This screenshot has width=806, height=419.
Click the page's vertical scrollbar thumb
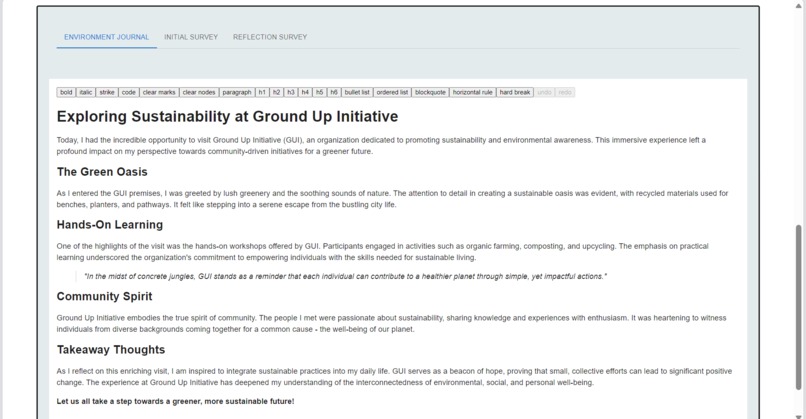798,307
